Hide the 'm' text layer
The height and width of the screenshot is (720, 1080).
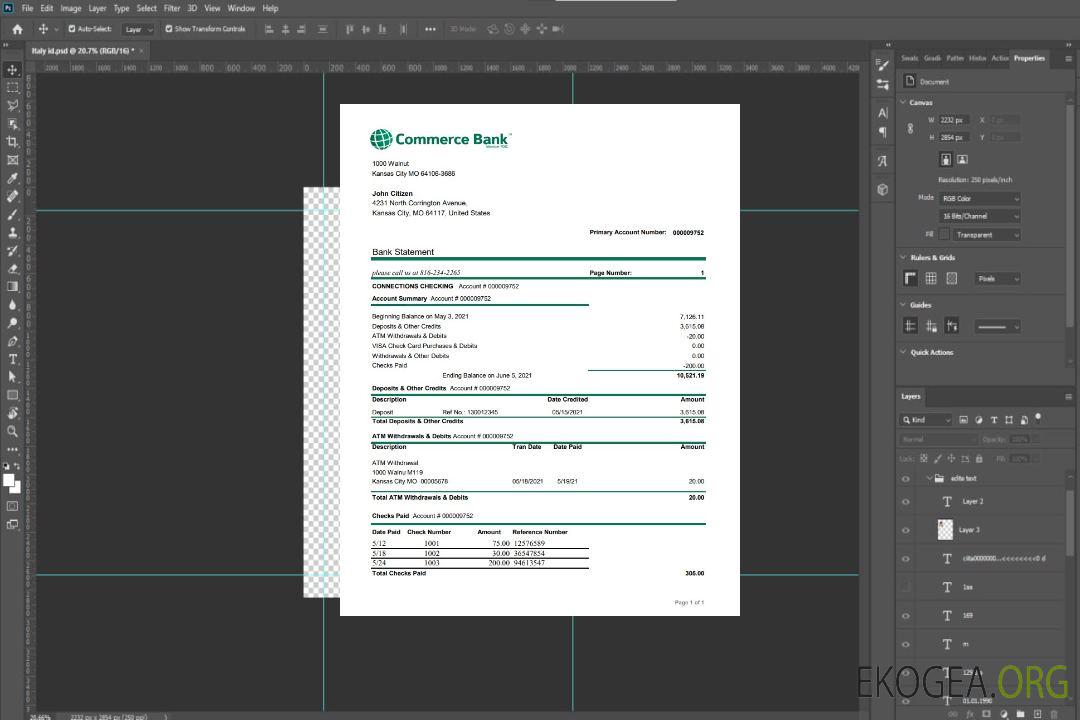tap(906, 645)
